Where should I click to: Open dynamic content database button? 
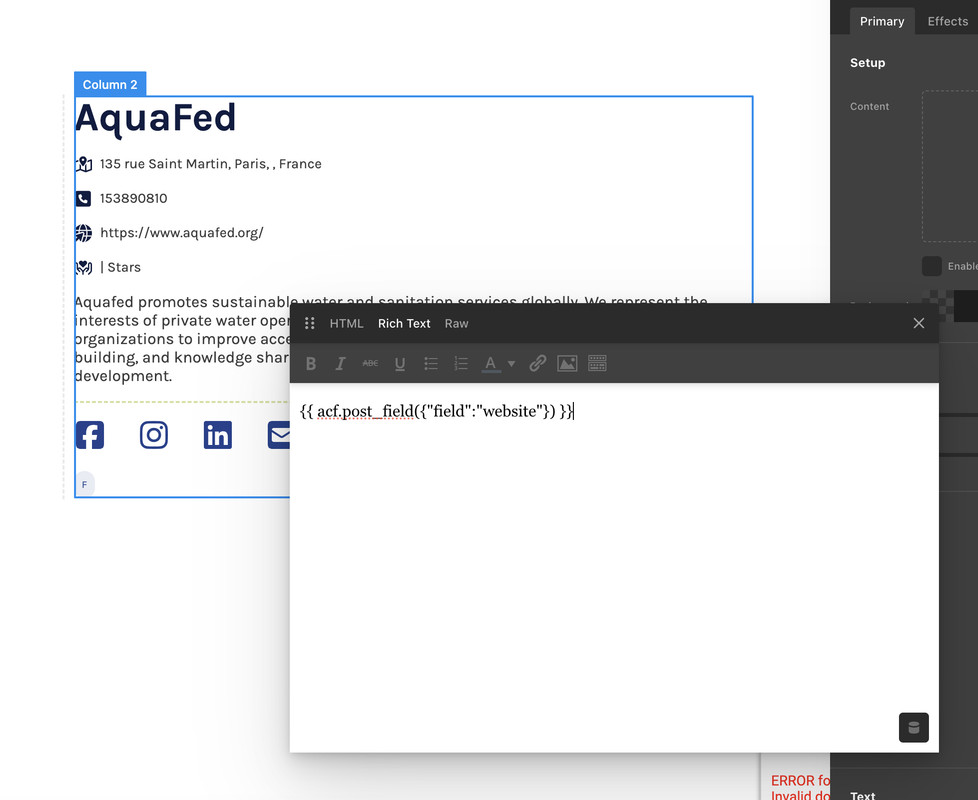(x=914, y=728)
